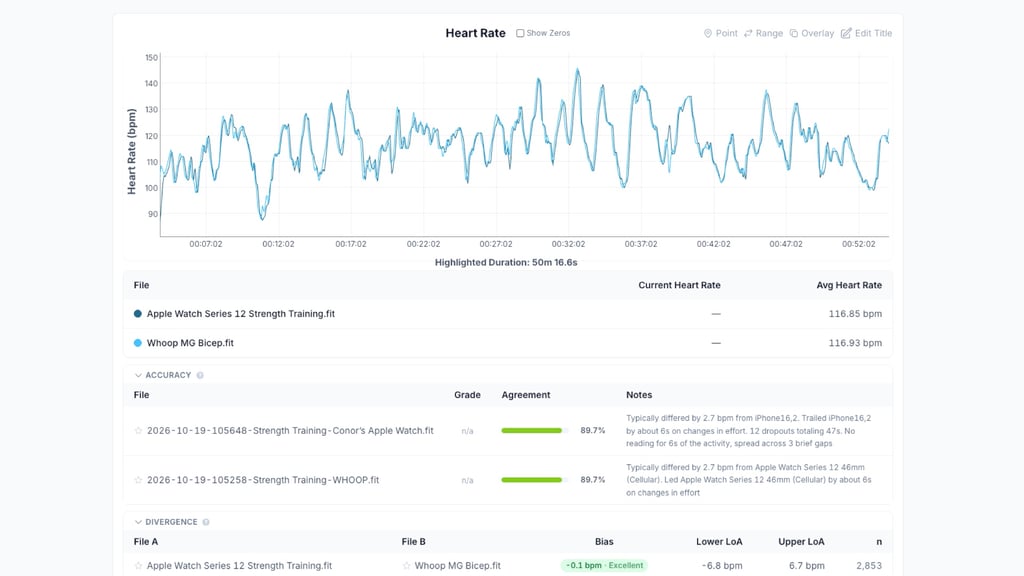Click the Agreement column header
The image size is (1024, 576).
(526, 395)
